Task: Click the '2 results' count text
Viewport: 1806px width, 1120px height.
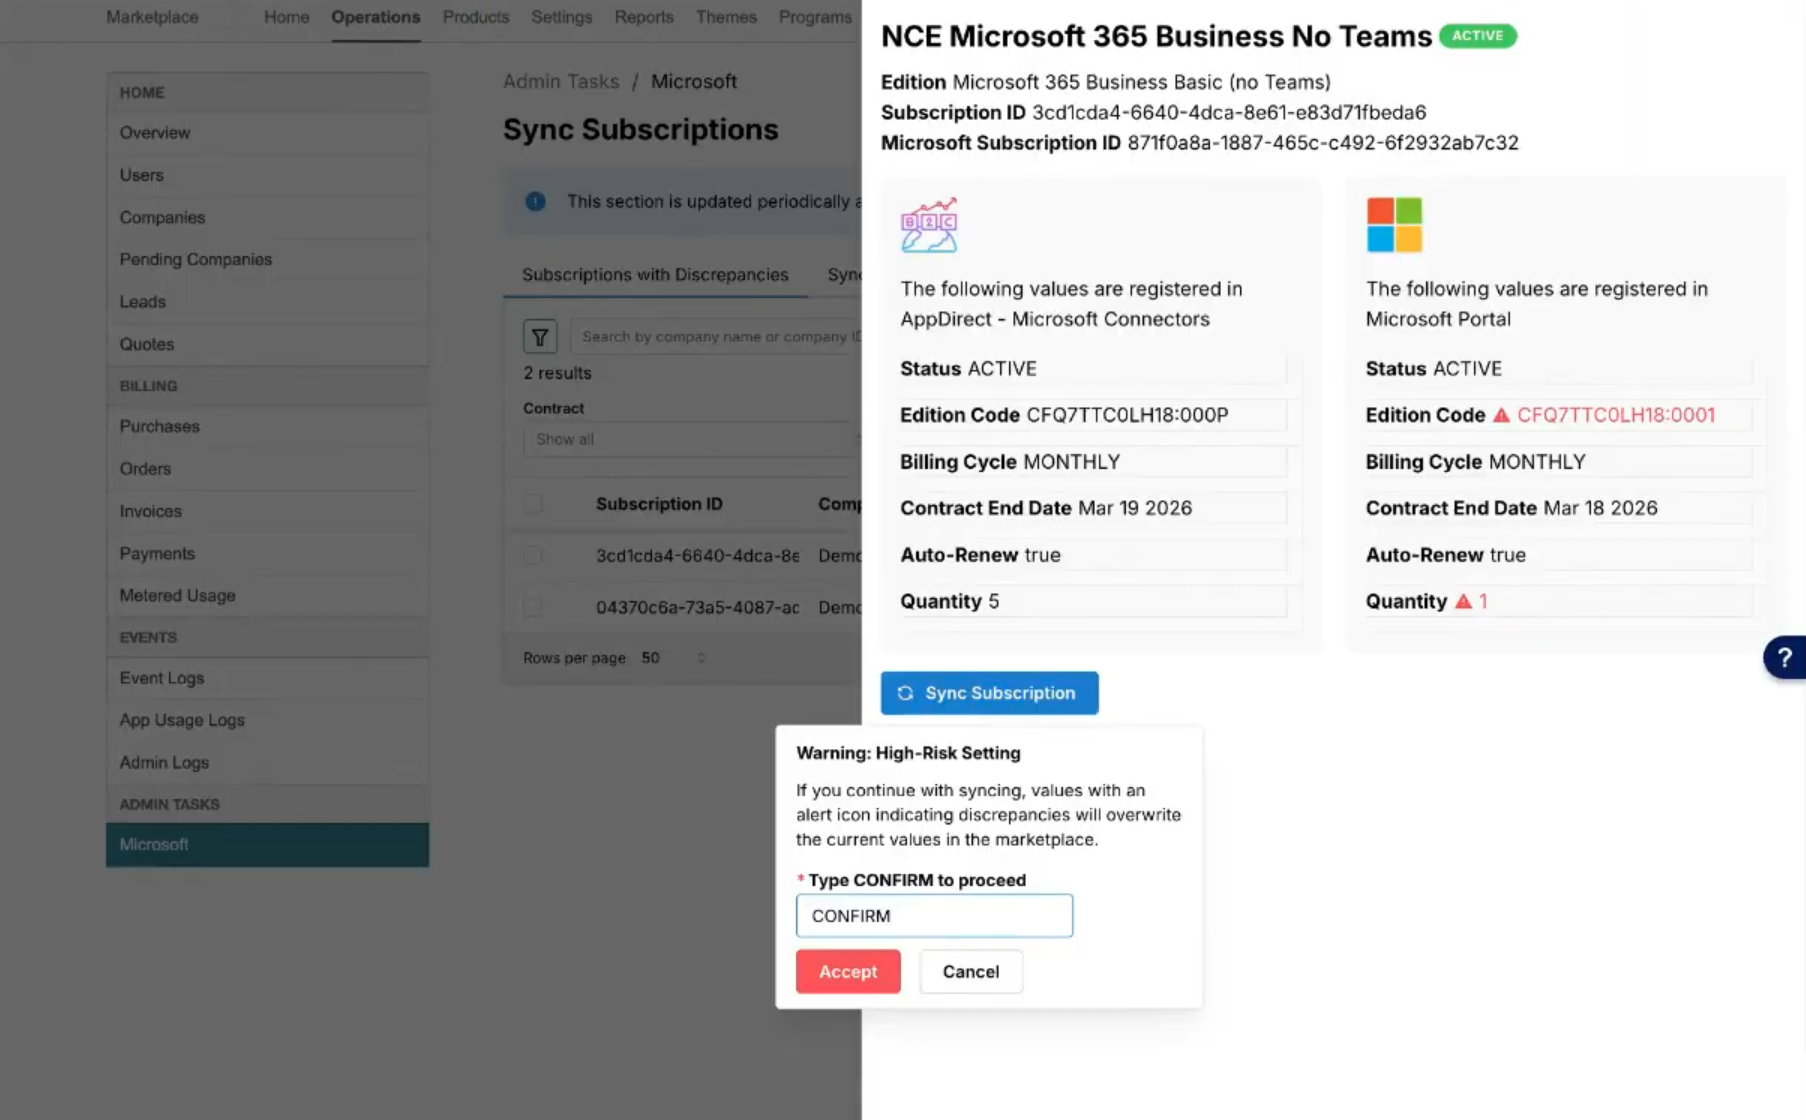Action: (x=557, y=373)
